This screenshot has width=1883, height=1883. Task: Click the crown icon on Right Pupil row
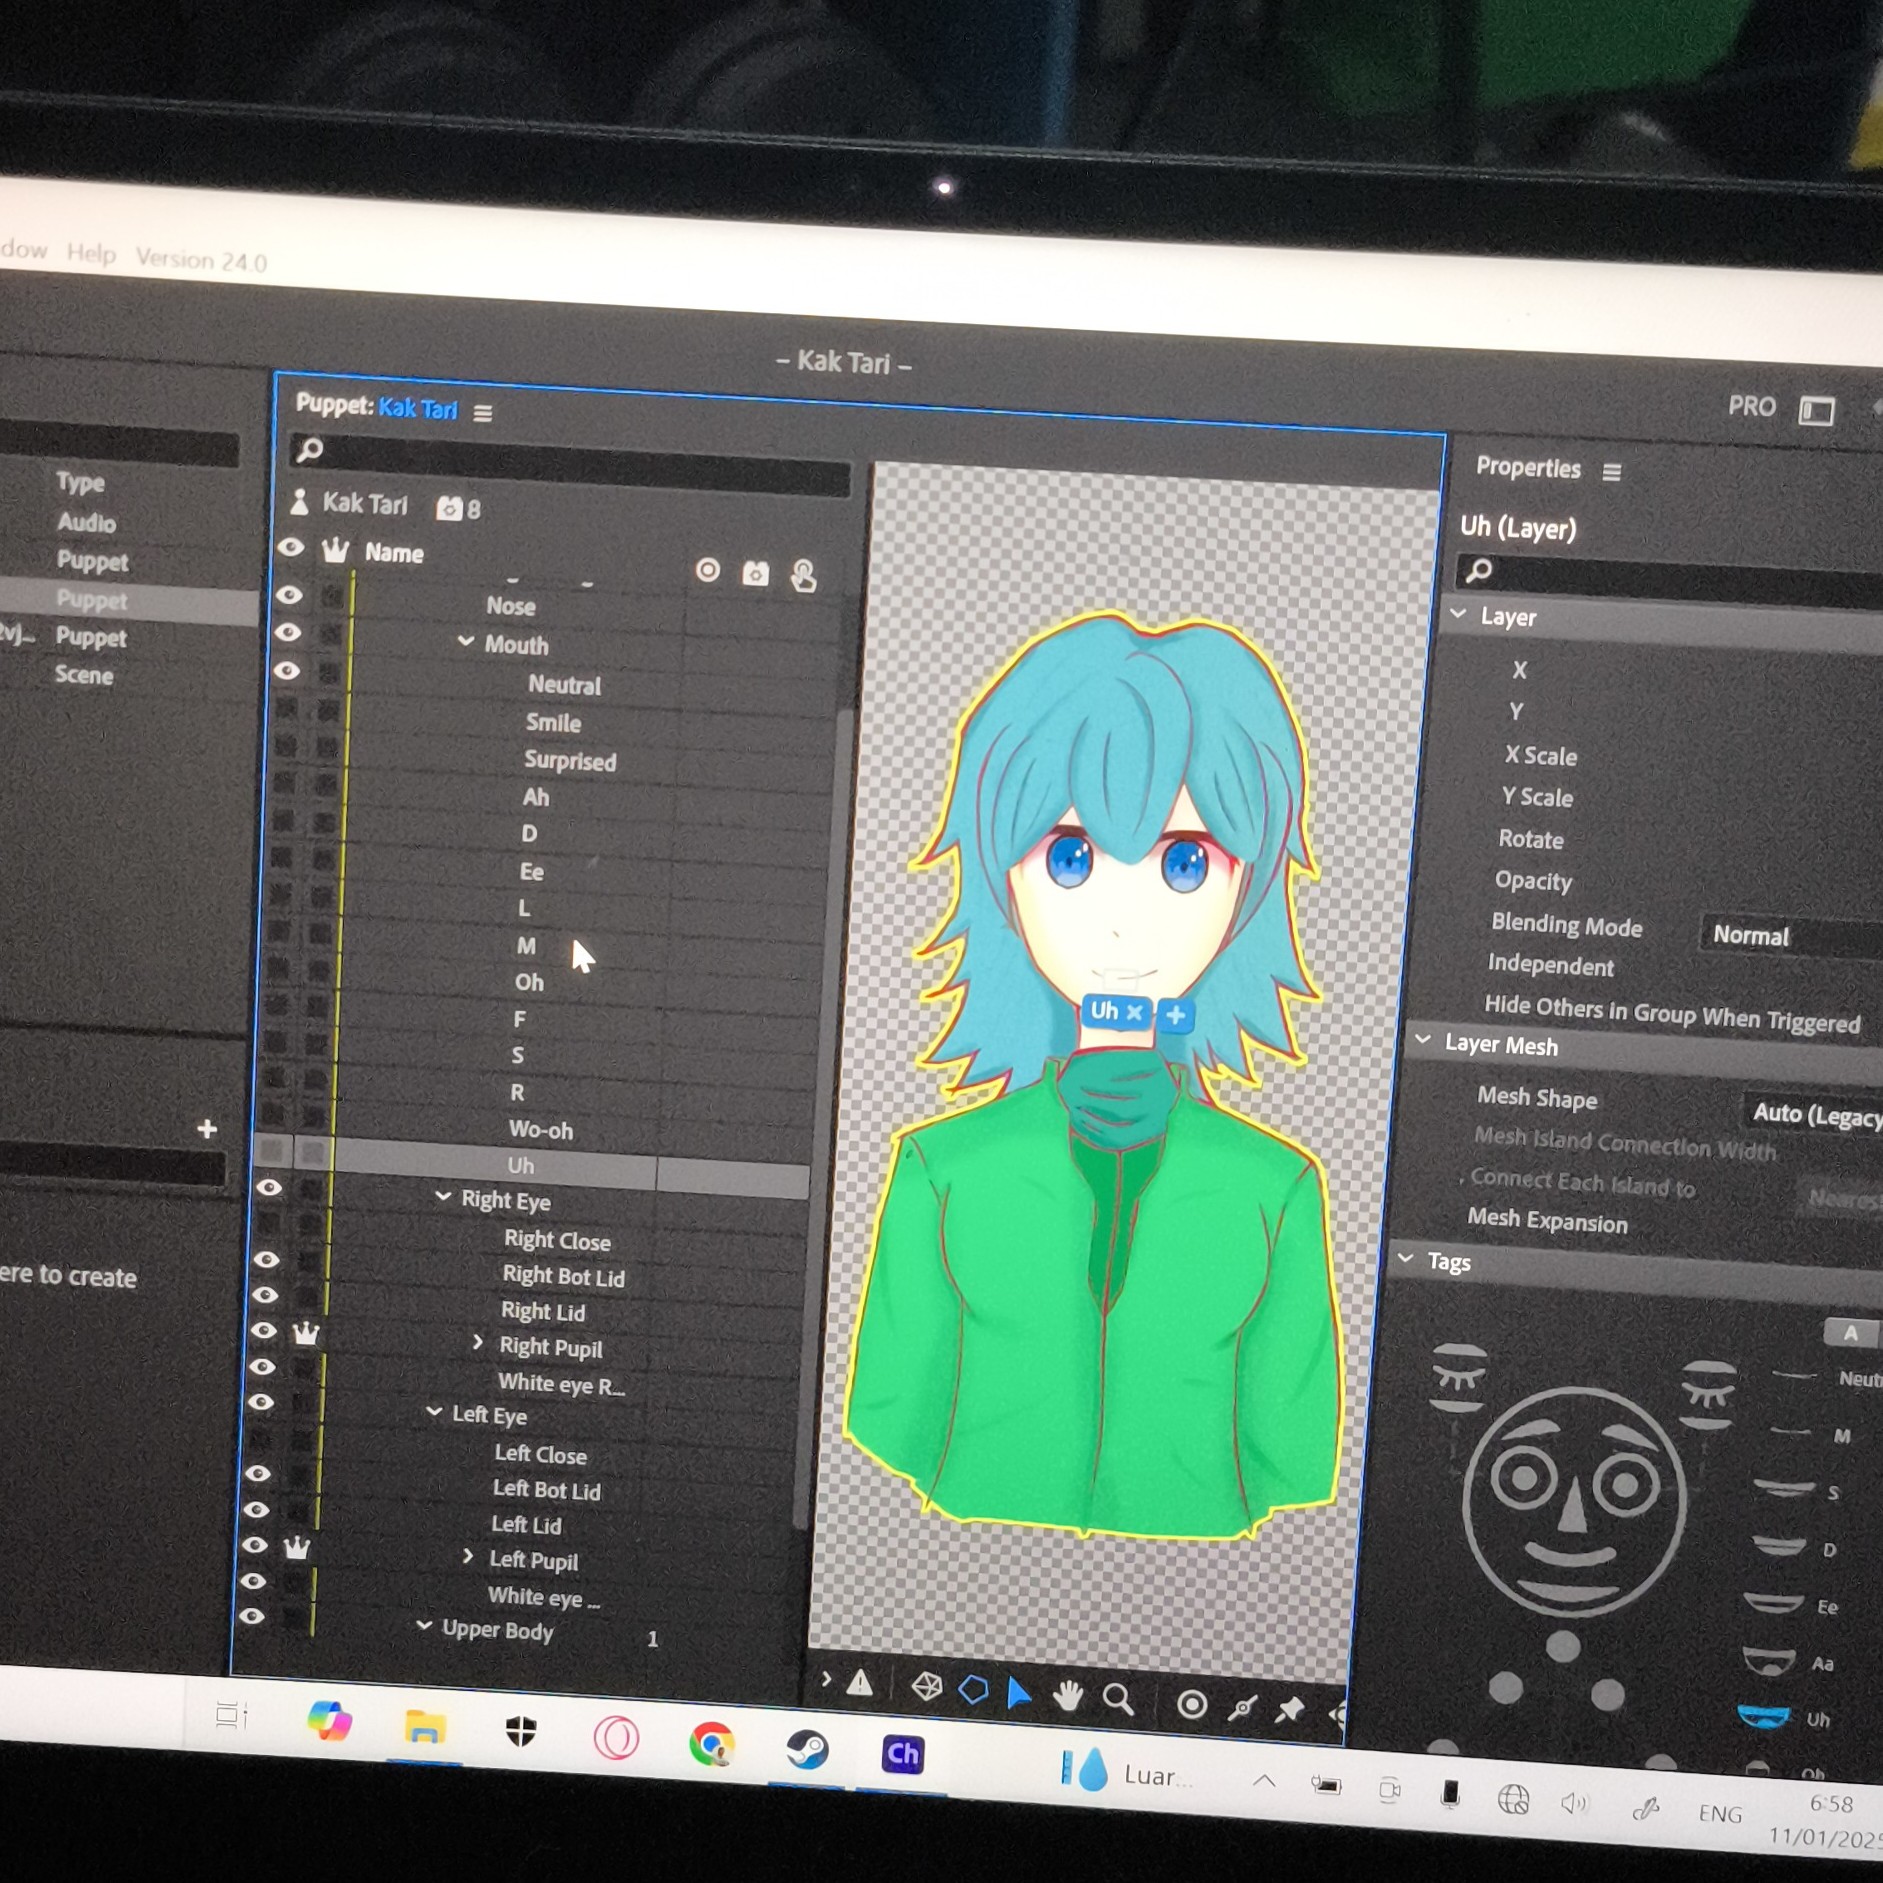pos(306,1333)
